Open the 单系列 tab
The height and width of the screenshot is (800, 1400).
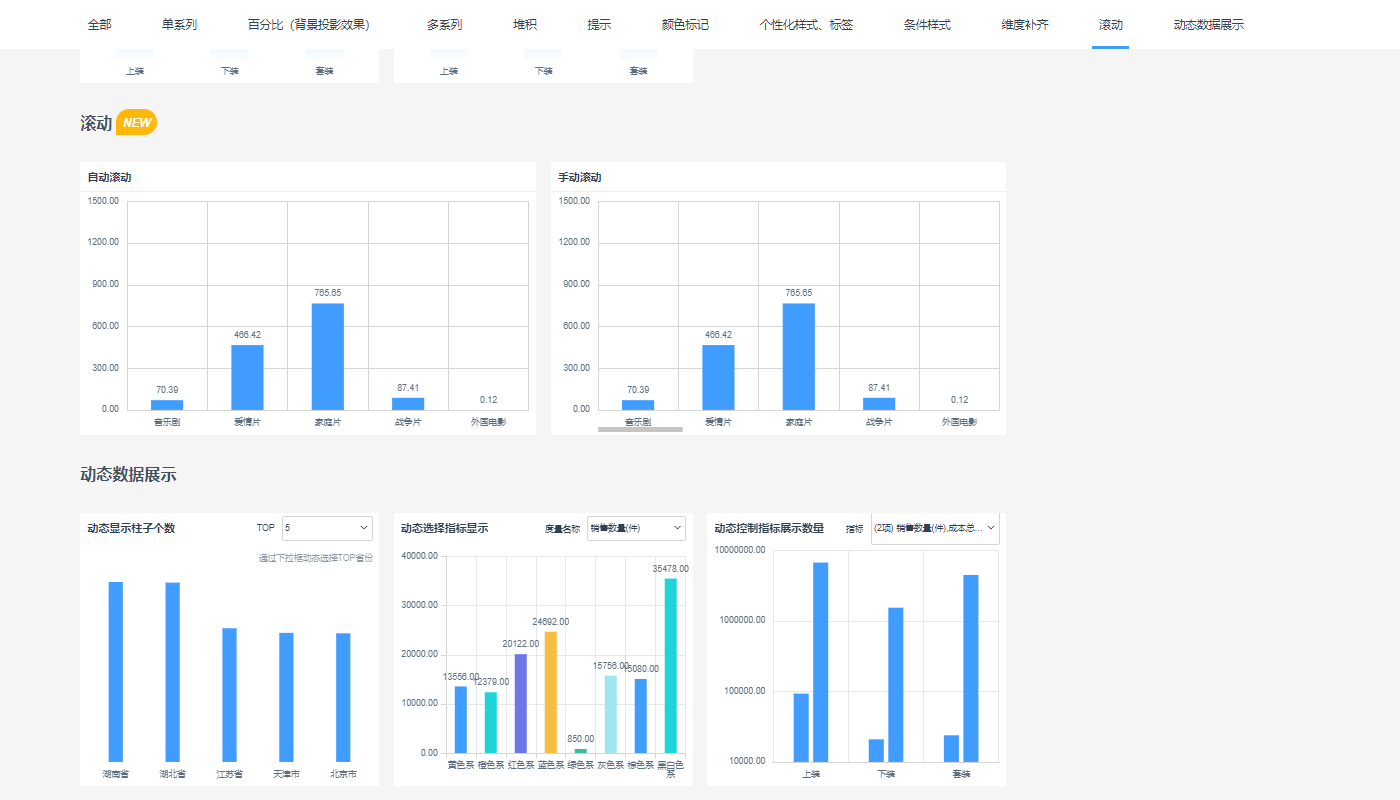pyautogui.click(x=179, y=25)
